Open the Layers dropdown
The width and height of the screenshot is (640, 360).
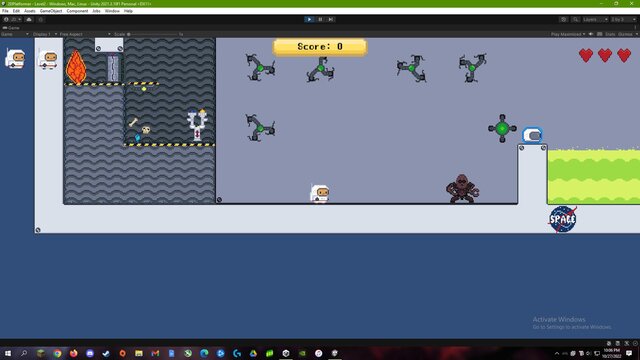595,19
